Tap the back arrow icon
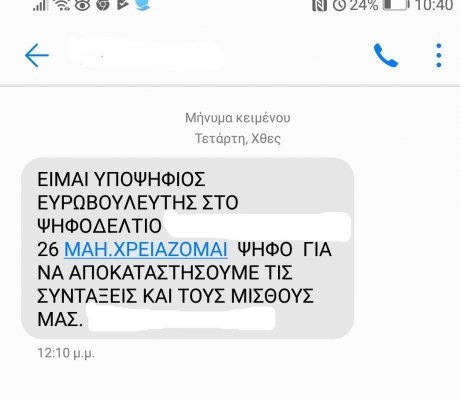This screenshot has height=400, width=460. point(37,55)
